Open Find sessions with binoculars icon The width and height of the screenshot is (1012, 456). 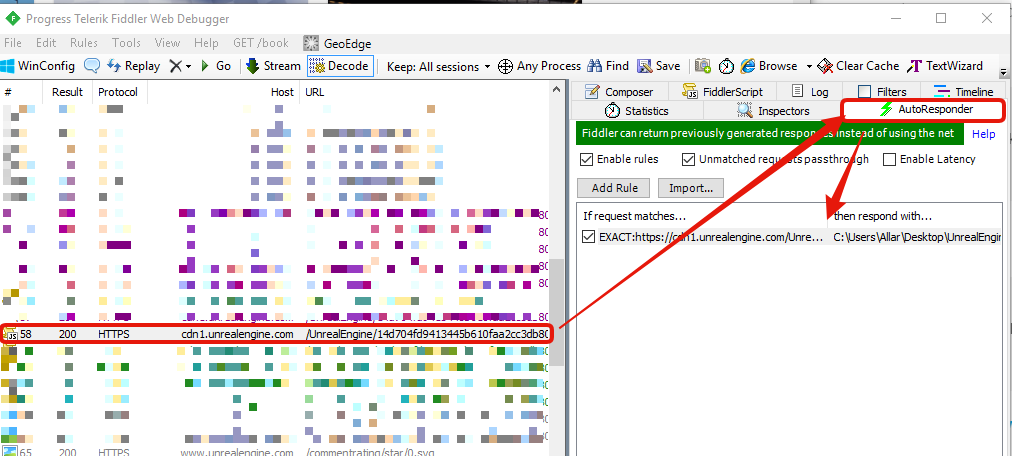click(607, 66)
